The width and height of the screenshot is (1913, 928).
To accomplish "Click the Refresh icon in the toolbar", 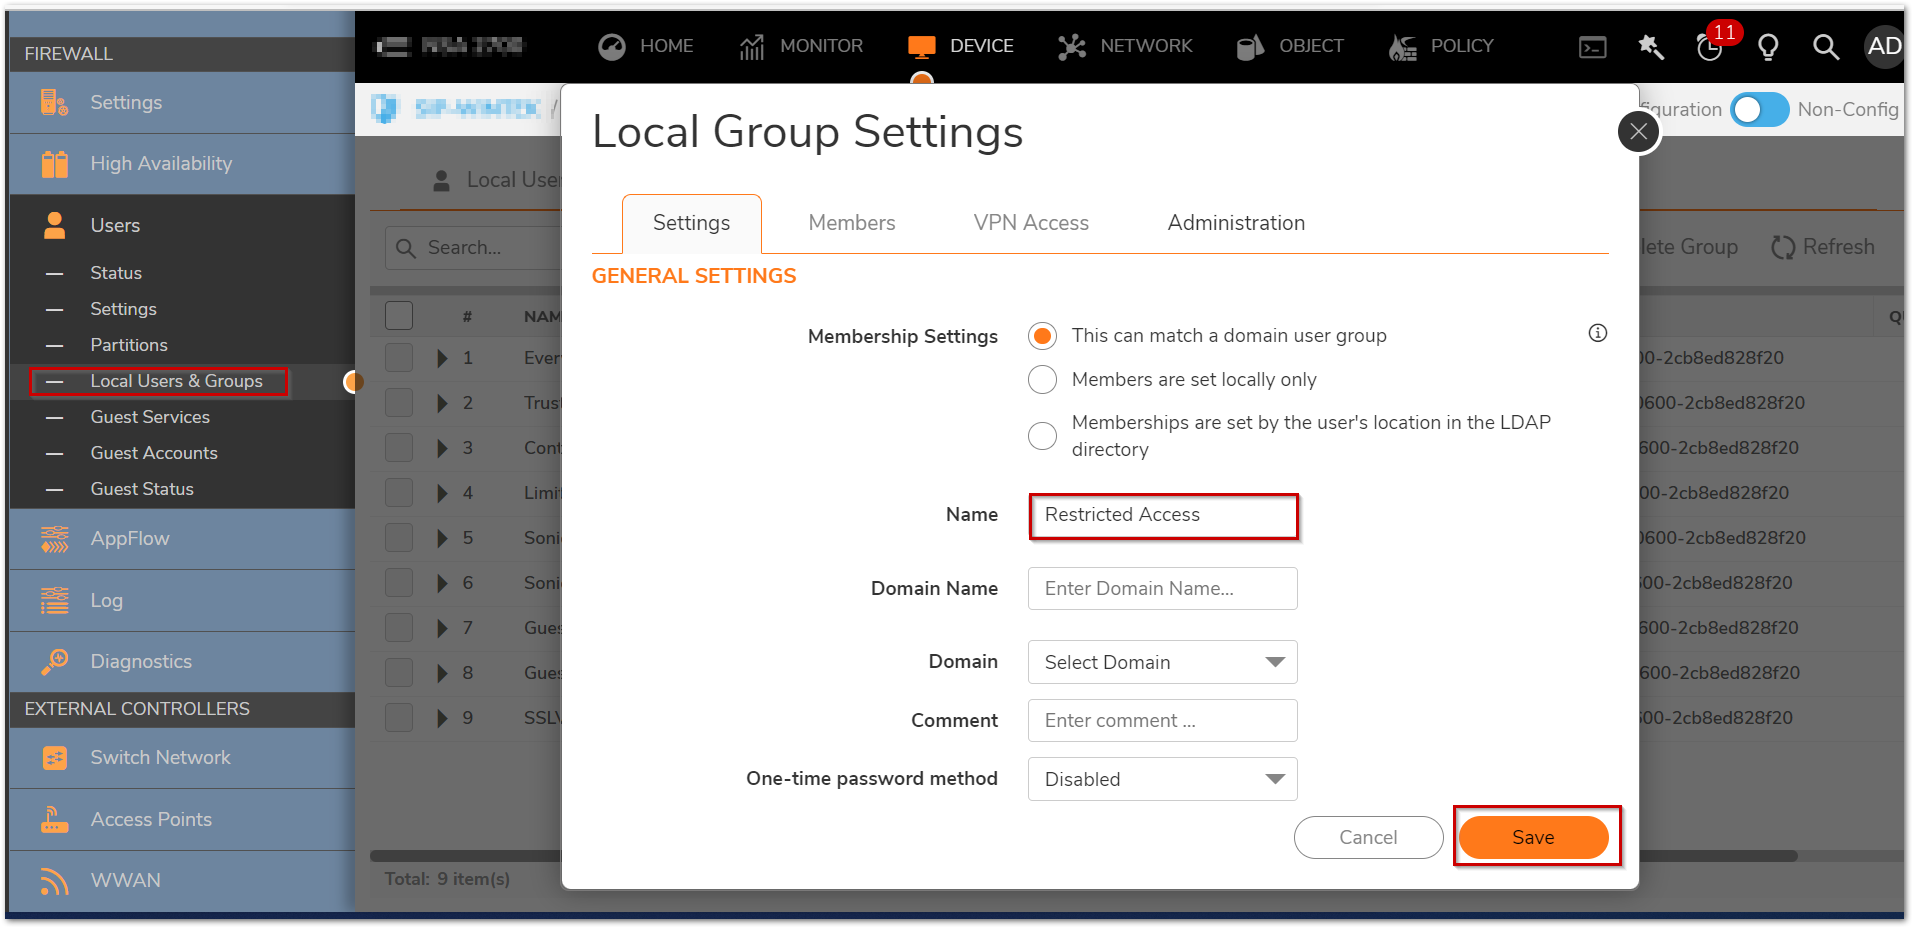I will pos(1783,247).
